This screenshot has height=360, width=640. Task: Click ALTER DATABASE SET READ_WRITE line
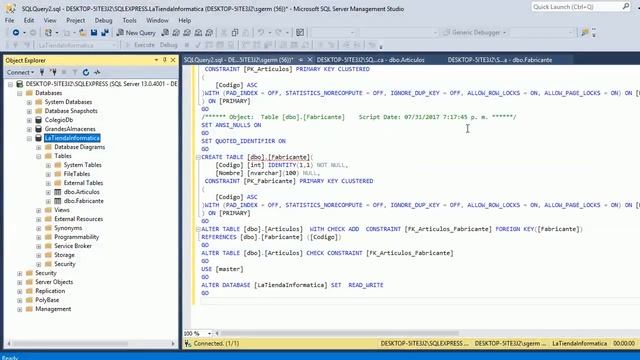click(x=292, y=285)
